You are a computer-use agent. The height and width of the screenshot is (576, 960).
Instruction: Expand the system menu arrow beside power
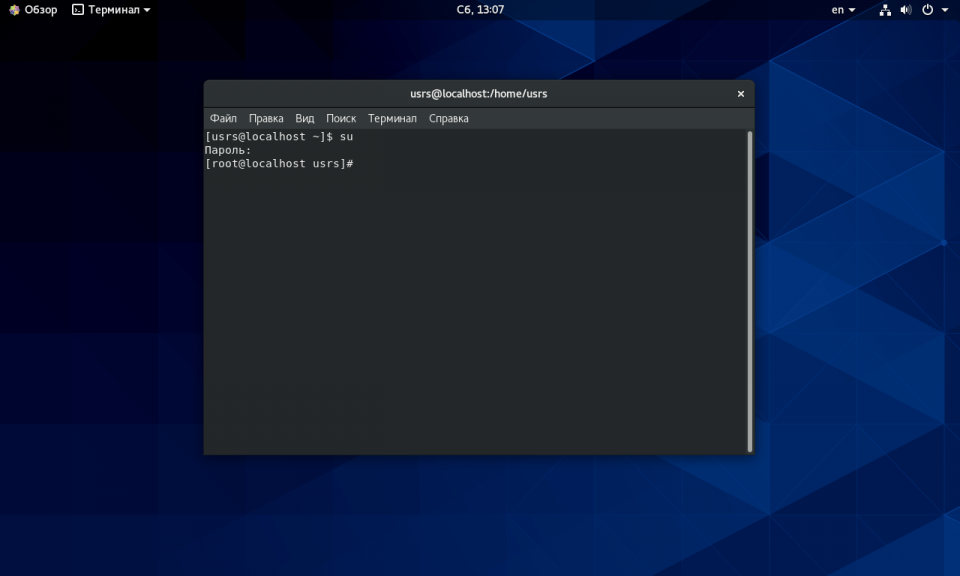[945, 10]
